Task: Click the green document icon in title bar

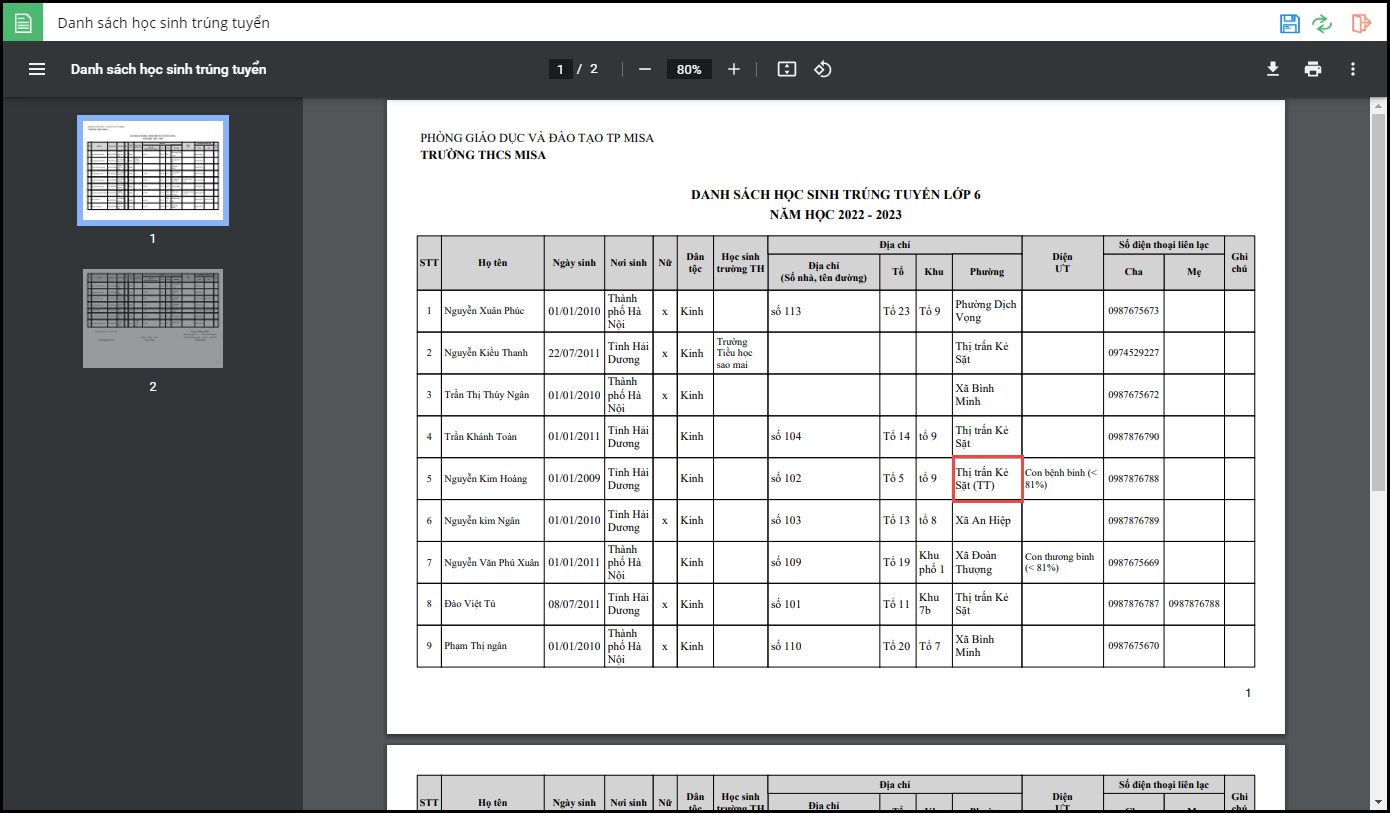Action: point(22,22)
